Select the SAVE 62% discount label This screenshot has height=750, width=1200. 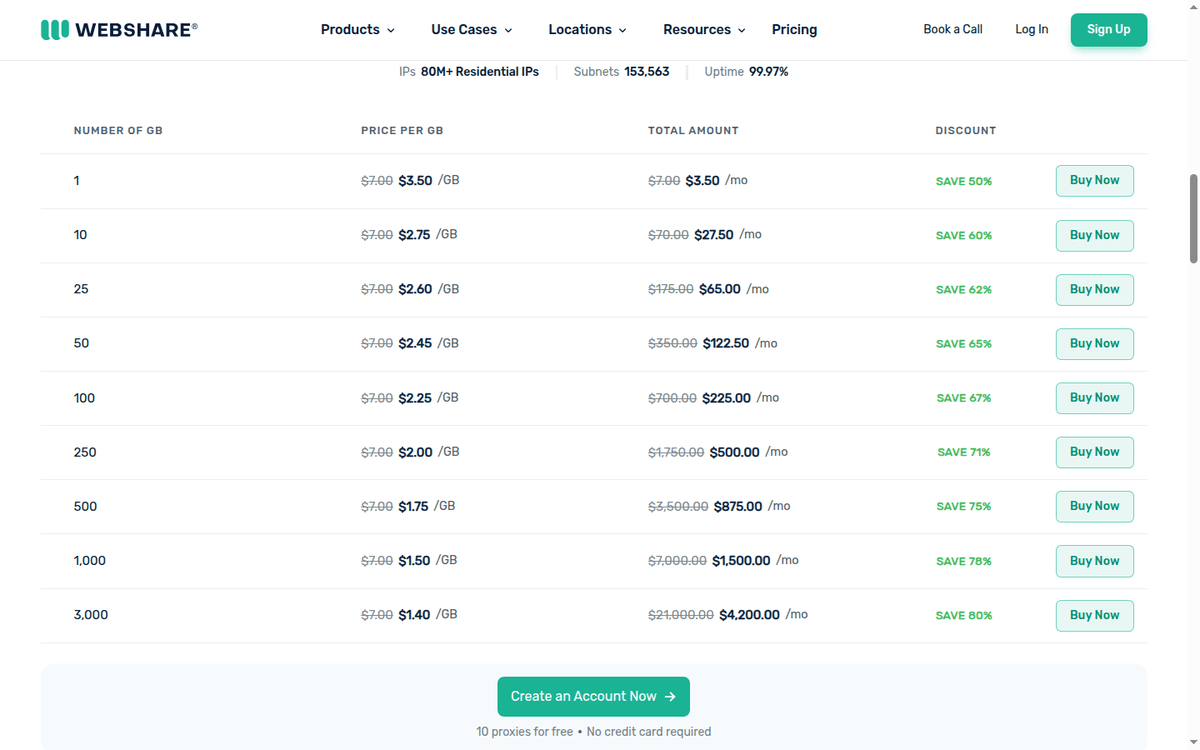pos(964,289)
